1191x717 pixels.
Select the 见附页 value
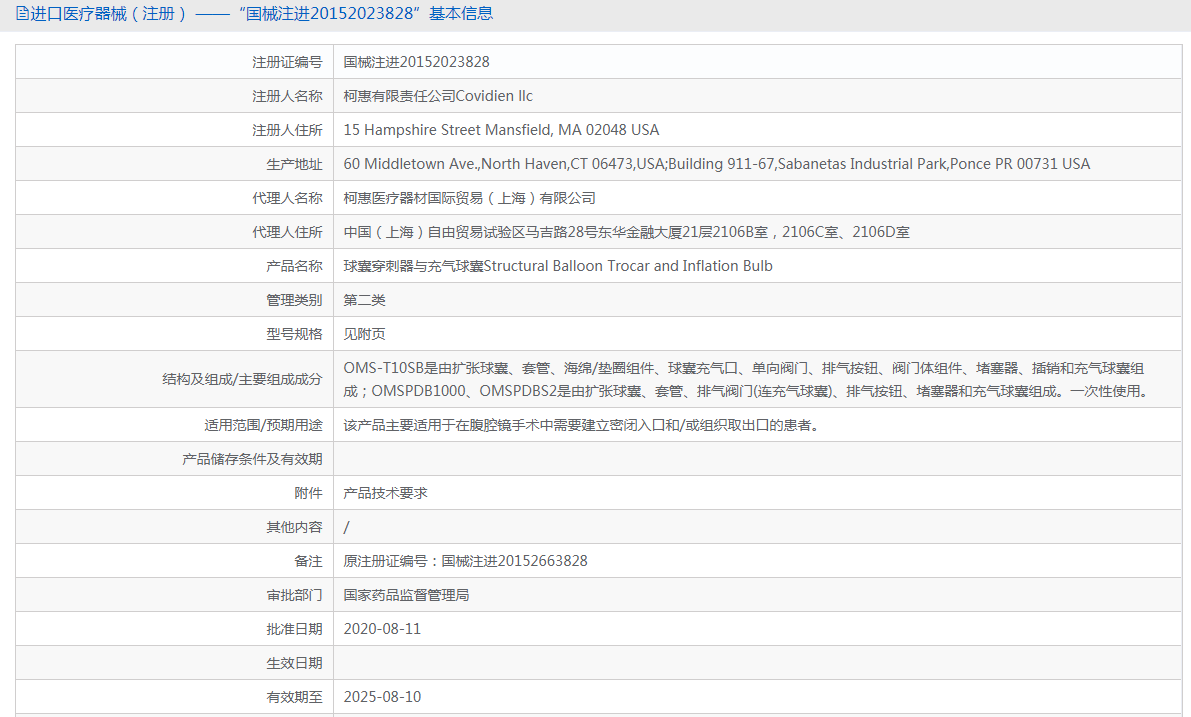tap(365, 334)
